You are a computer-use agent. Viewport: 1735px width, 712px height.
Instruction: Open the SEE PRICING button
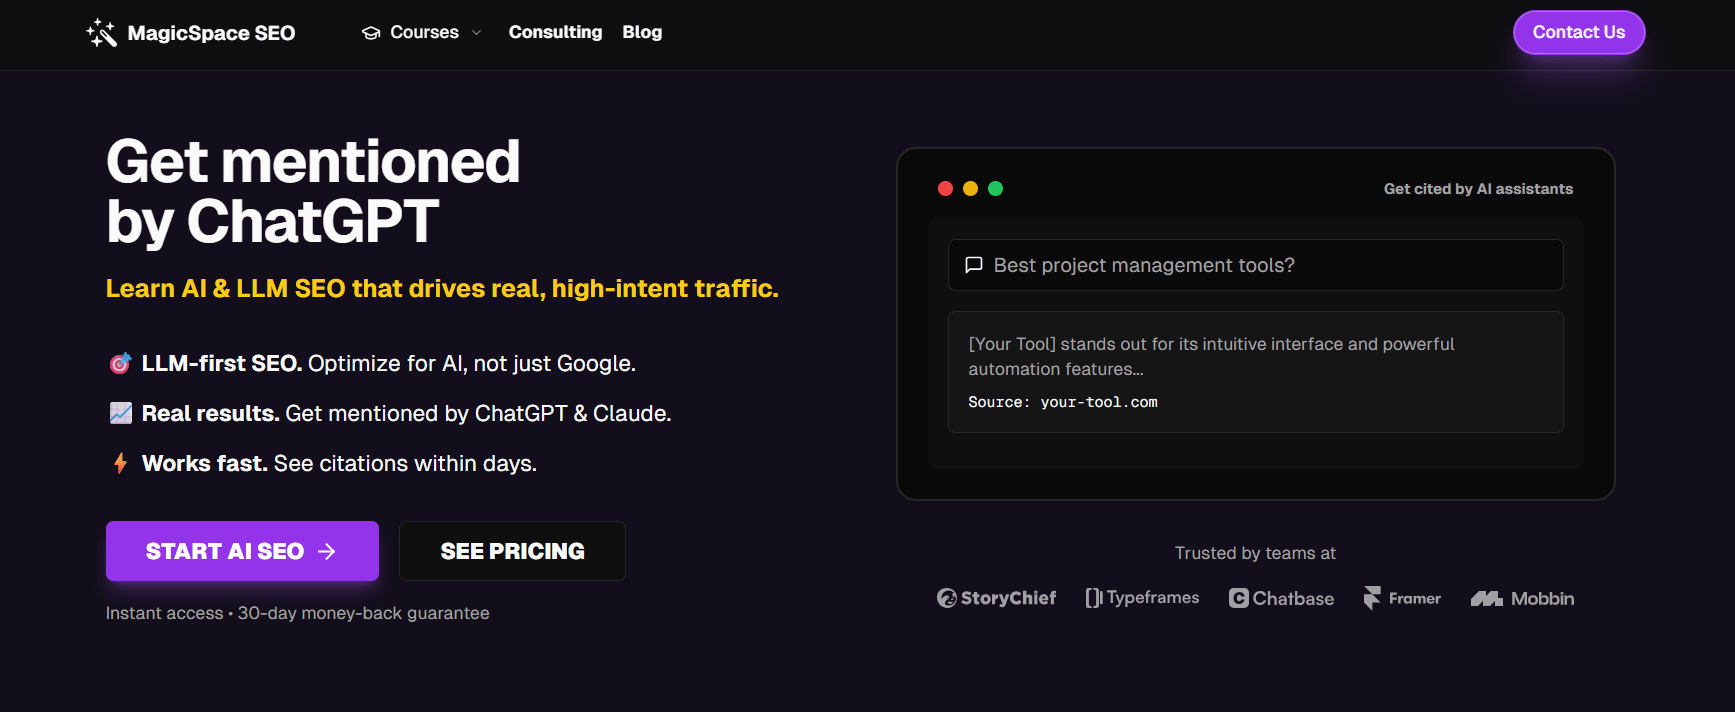pos(512,551)
